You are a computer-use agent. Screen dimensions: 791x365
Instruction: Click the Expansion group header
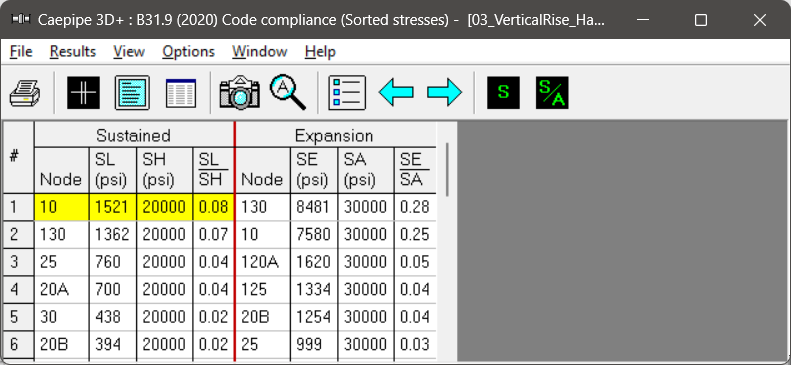click(x=335, y=135)
